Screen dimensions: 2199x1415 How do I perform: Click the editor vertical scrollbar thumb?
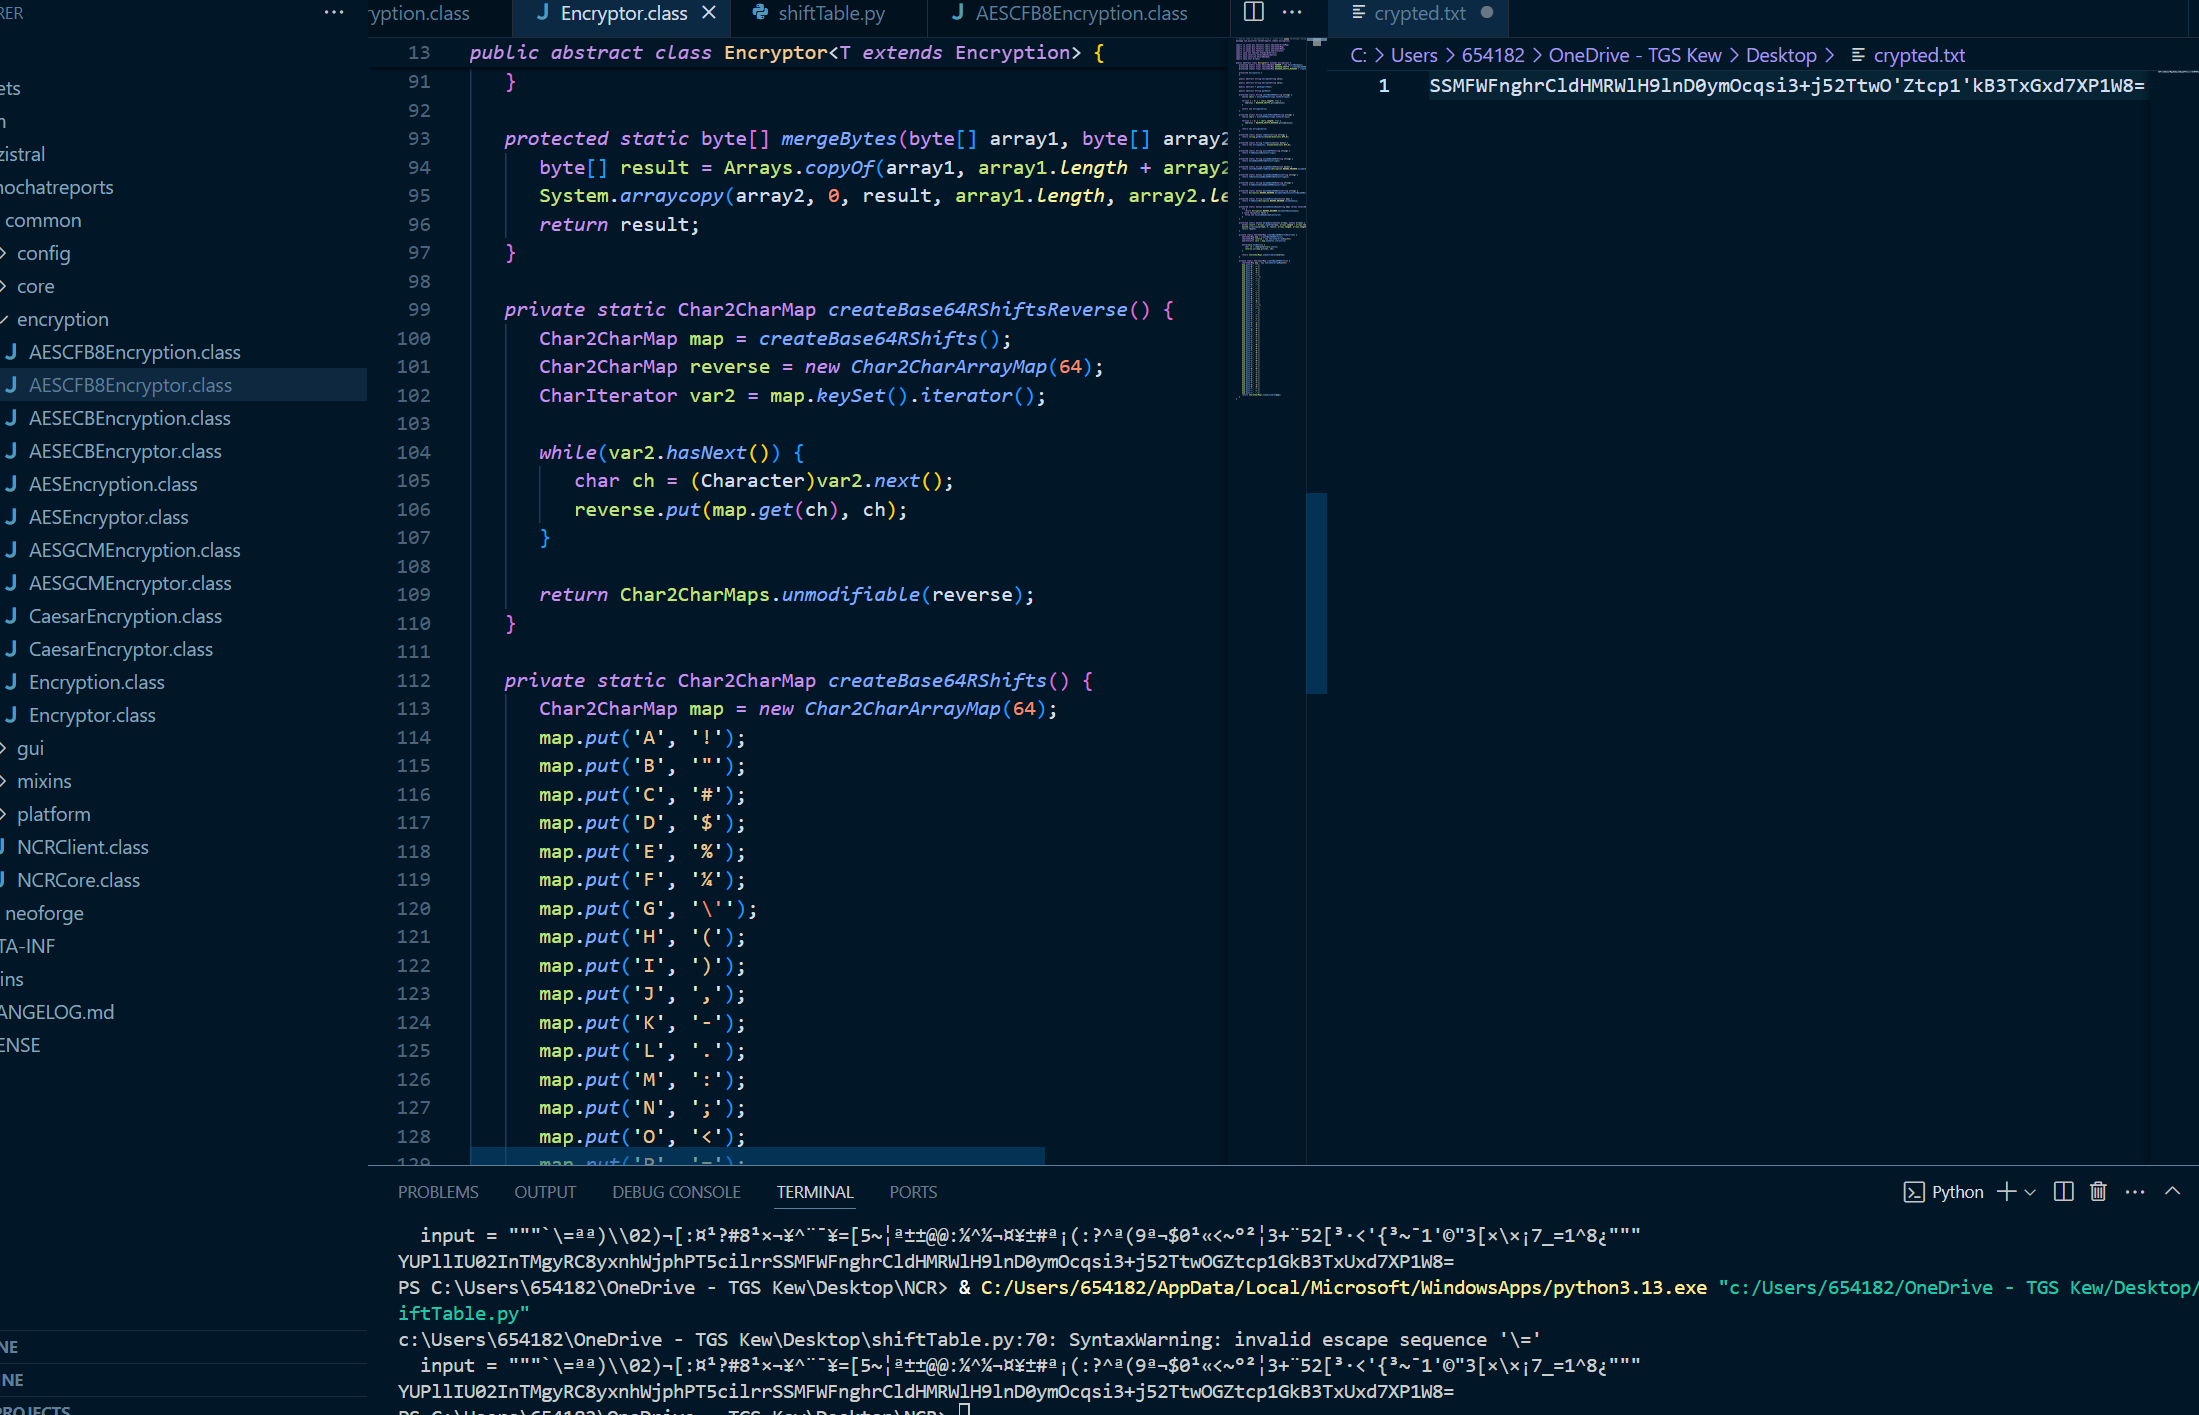pyautogui.click(x=1316, y=593)
